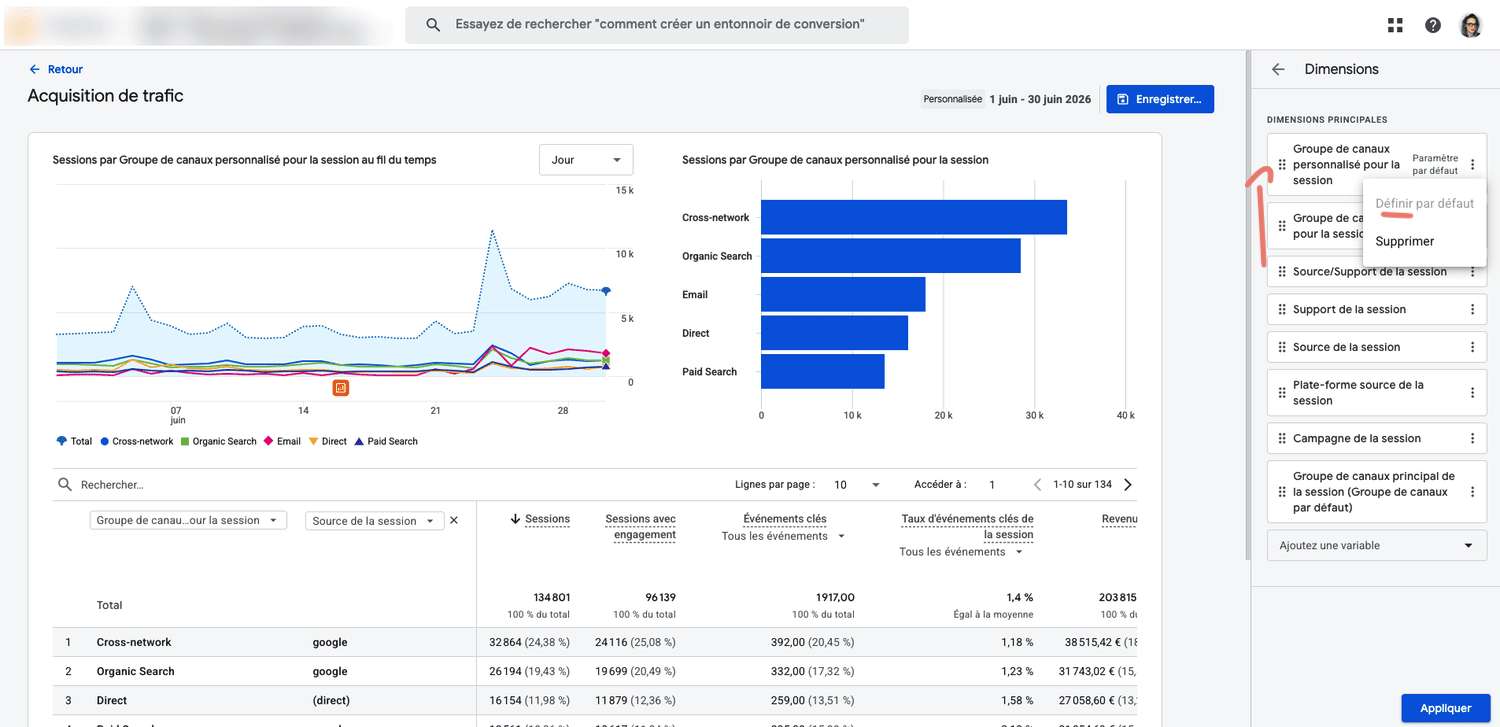This screenshot has height=727, width=1500.
Task: Open three-dot menu for Plate-forme source de la session
Action: (x=1472, y=393)
